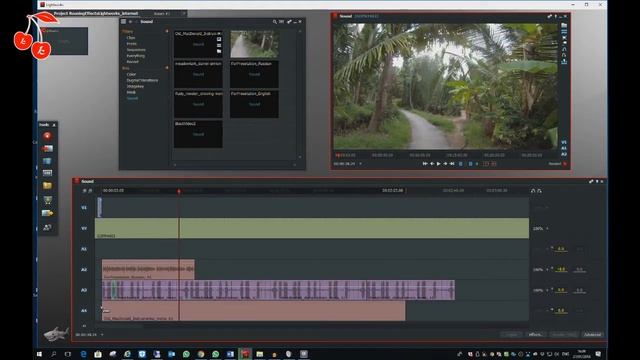Toggle the A3 track in timeline
640x360 pixels.
pyautogui.click(x=84, y=290)
